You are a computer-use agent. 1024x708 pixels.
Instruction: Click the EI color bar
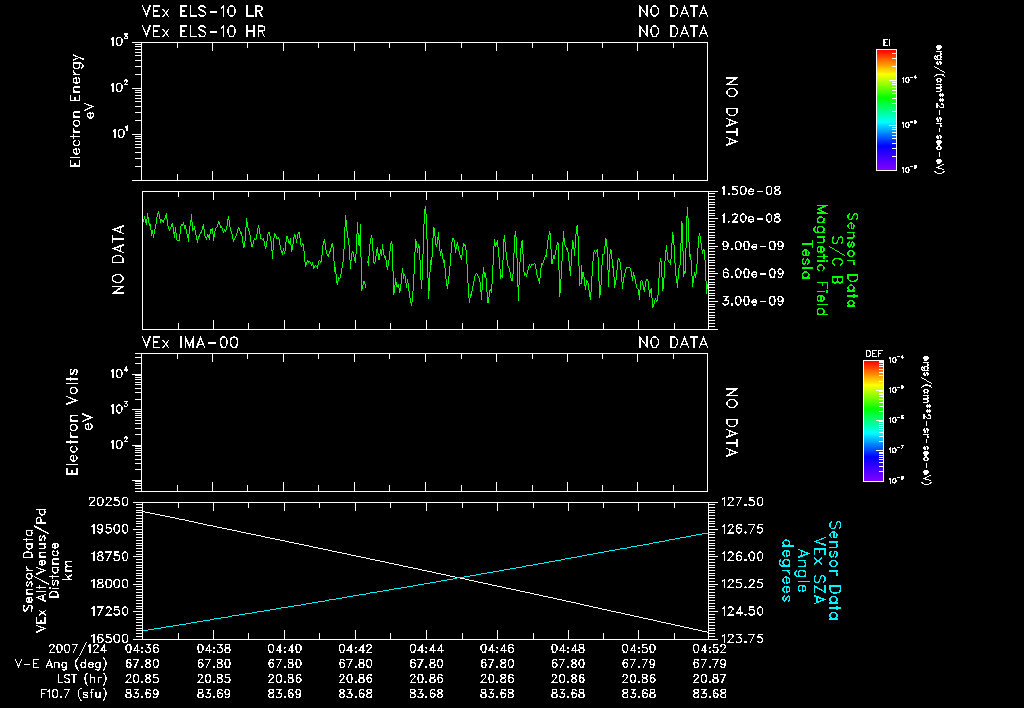pos(886,110)
